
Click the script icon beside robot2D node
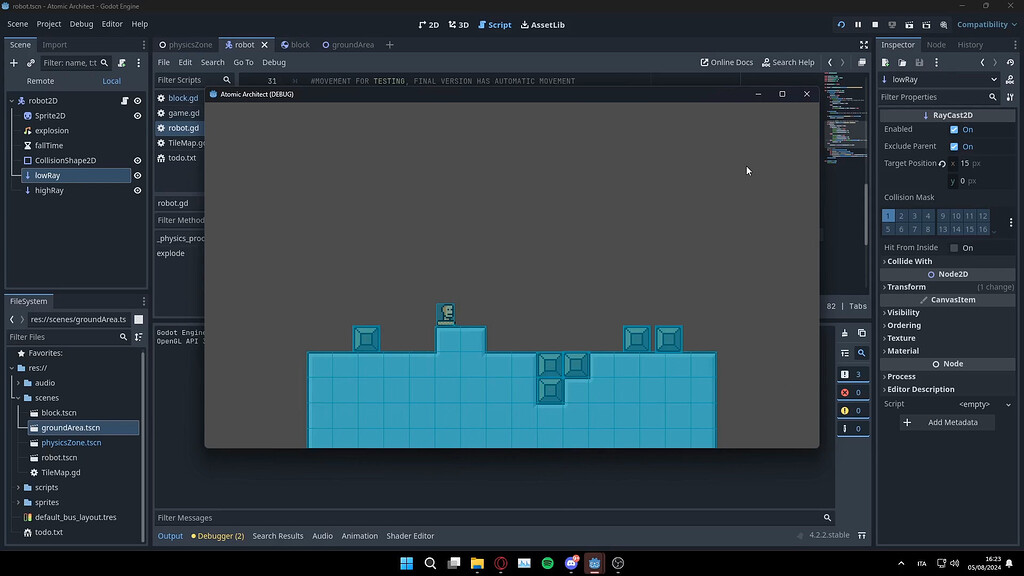[125, 101]
